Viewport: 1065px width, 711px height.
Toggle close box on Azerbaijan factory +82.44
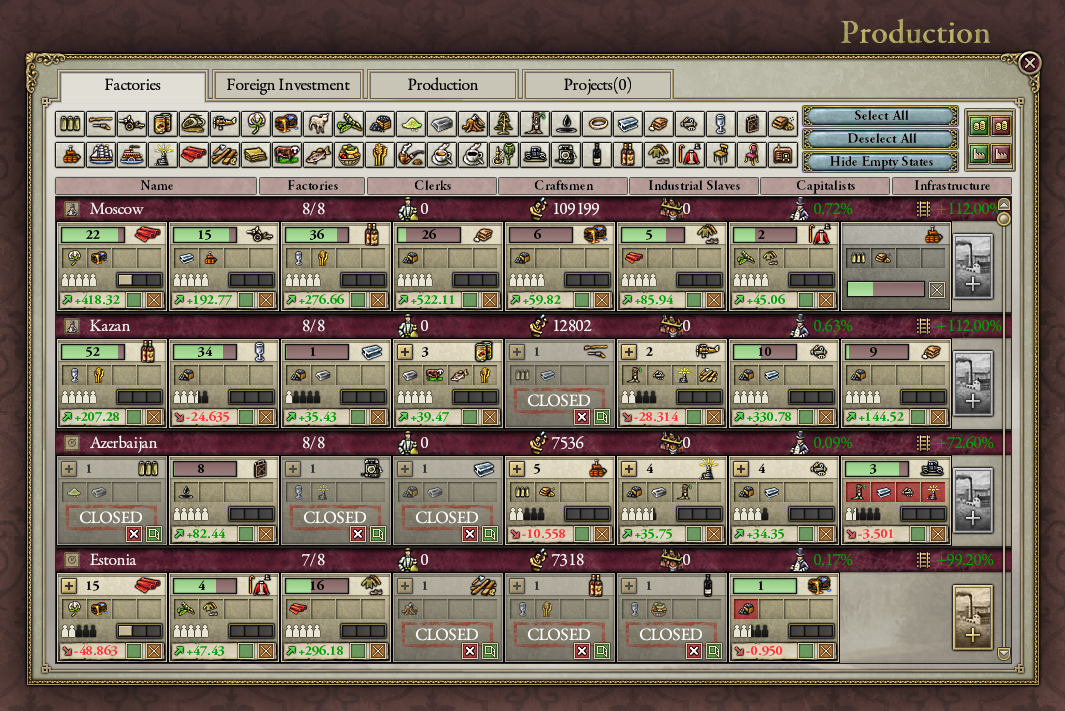coord(267,534)
